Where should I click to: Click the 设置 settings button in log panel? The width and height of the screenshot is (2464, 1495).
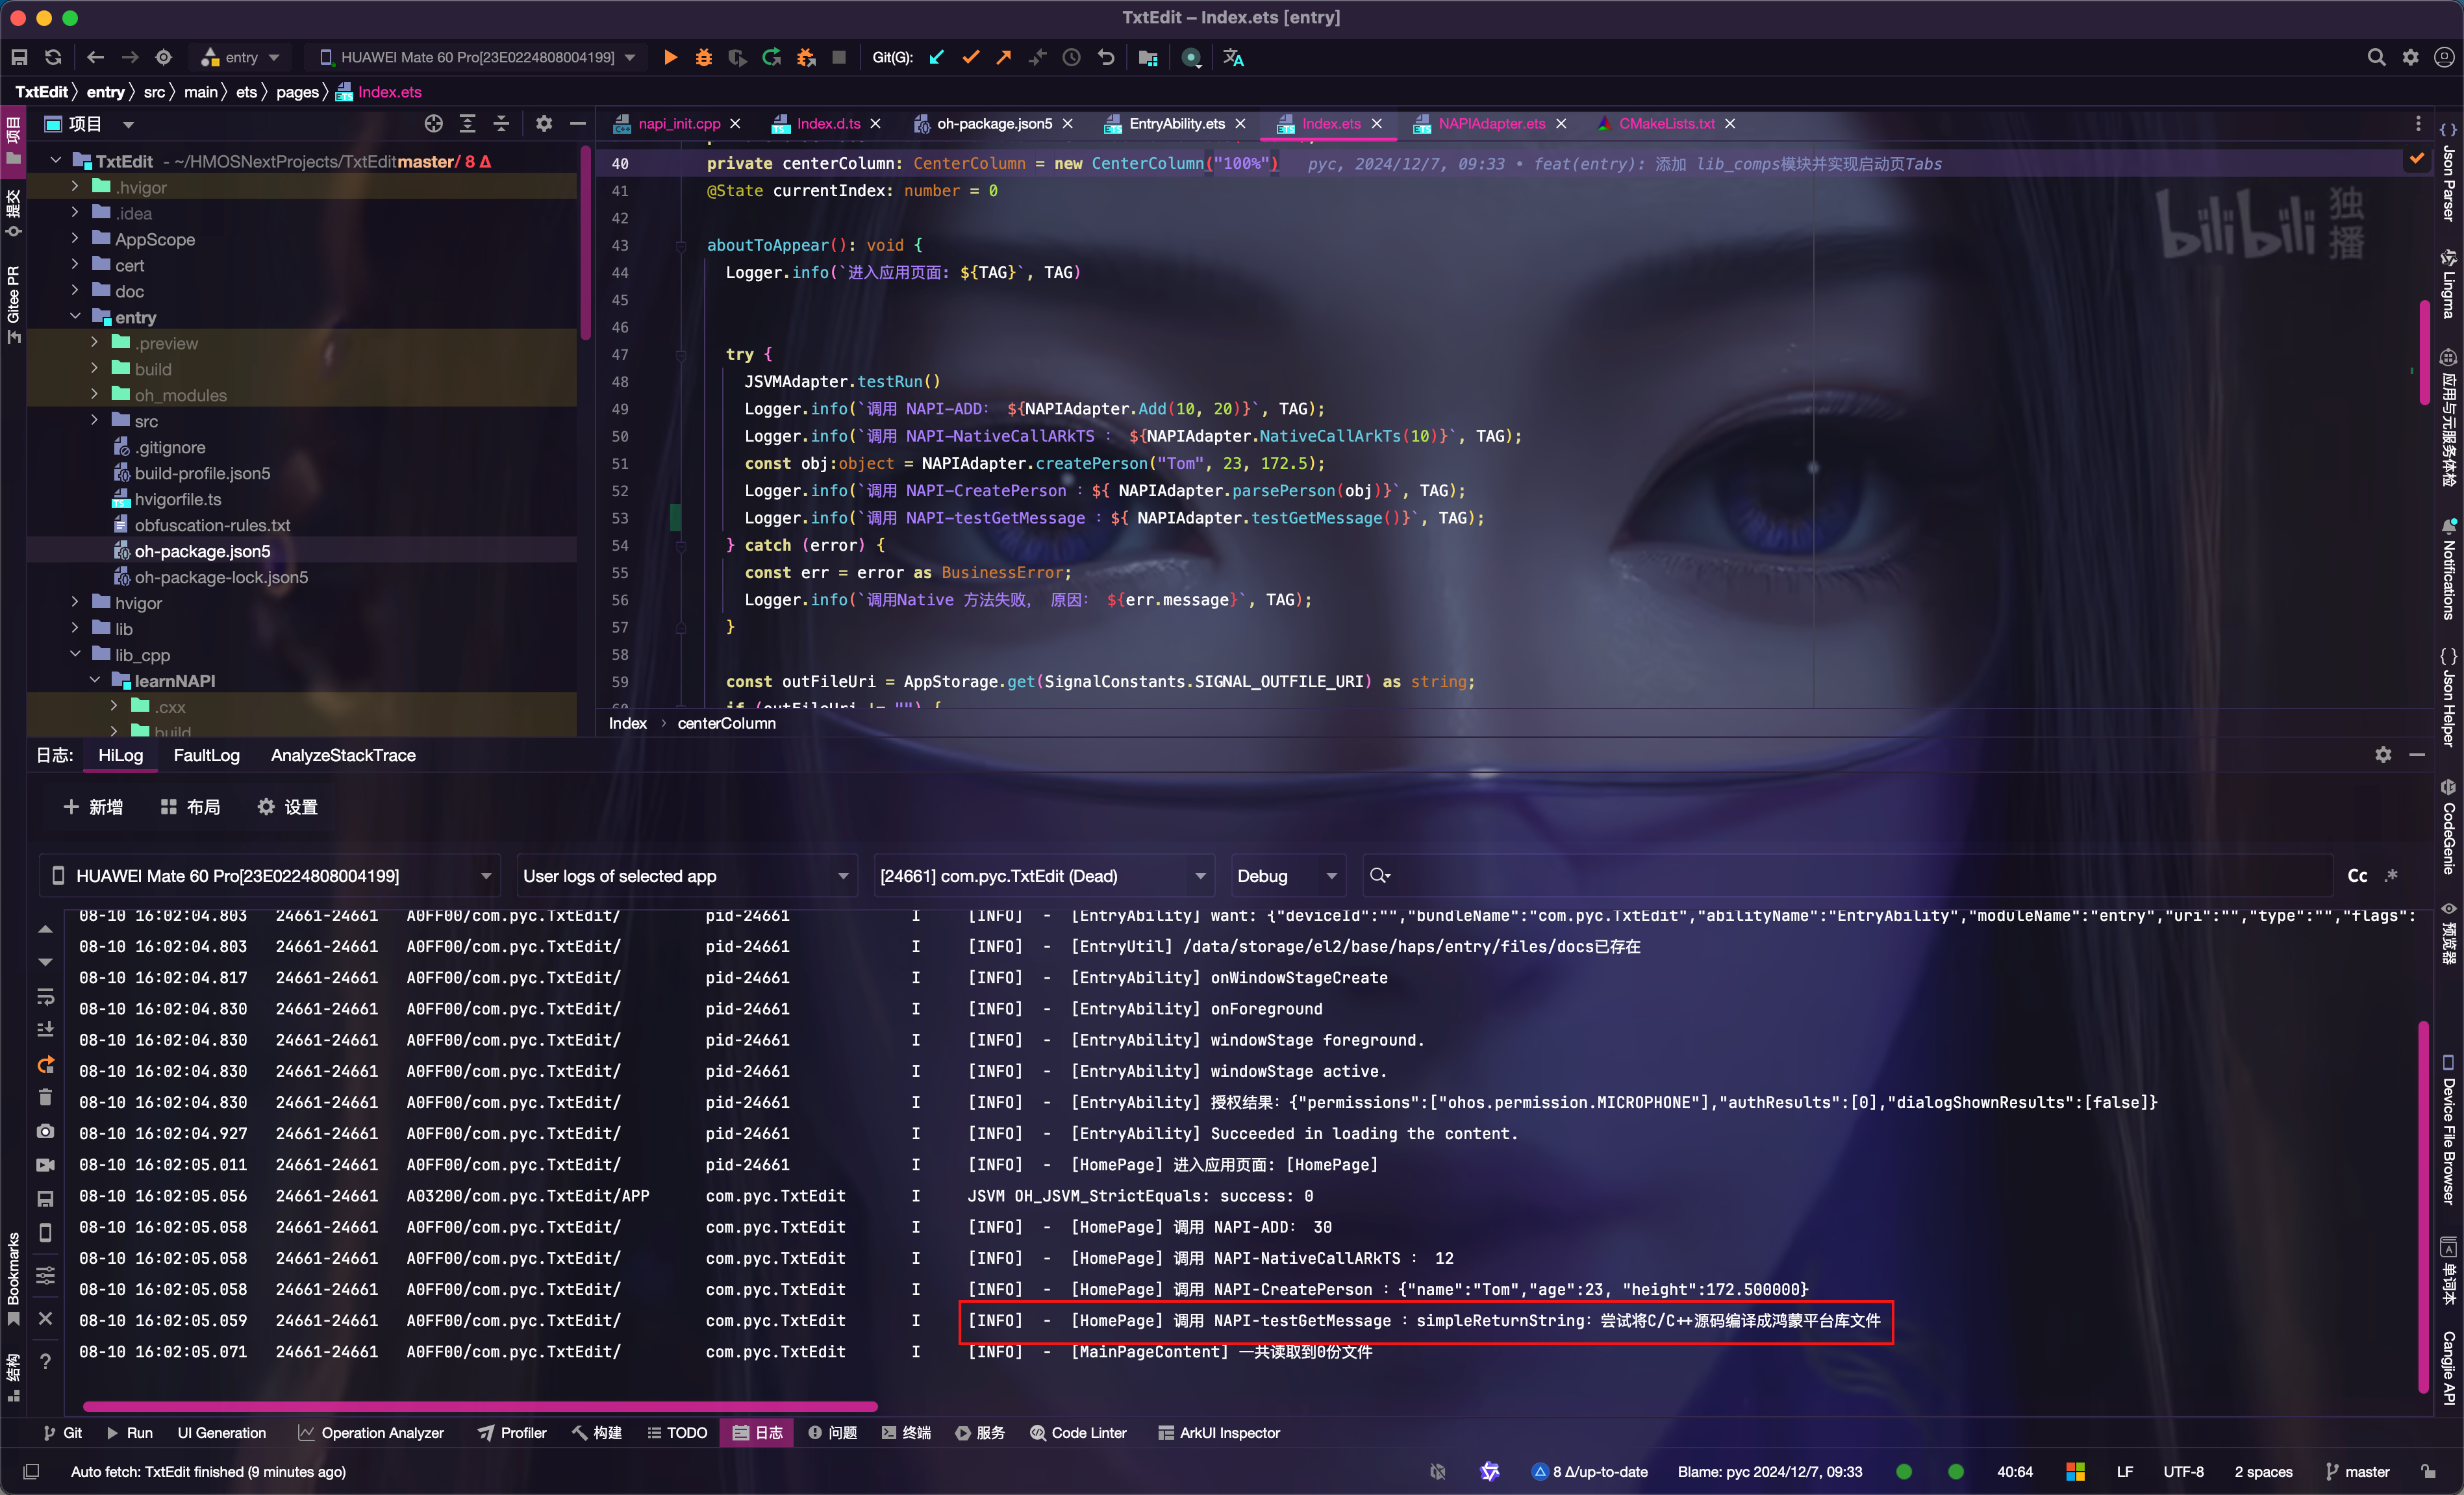click(287, 807)
